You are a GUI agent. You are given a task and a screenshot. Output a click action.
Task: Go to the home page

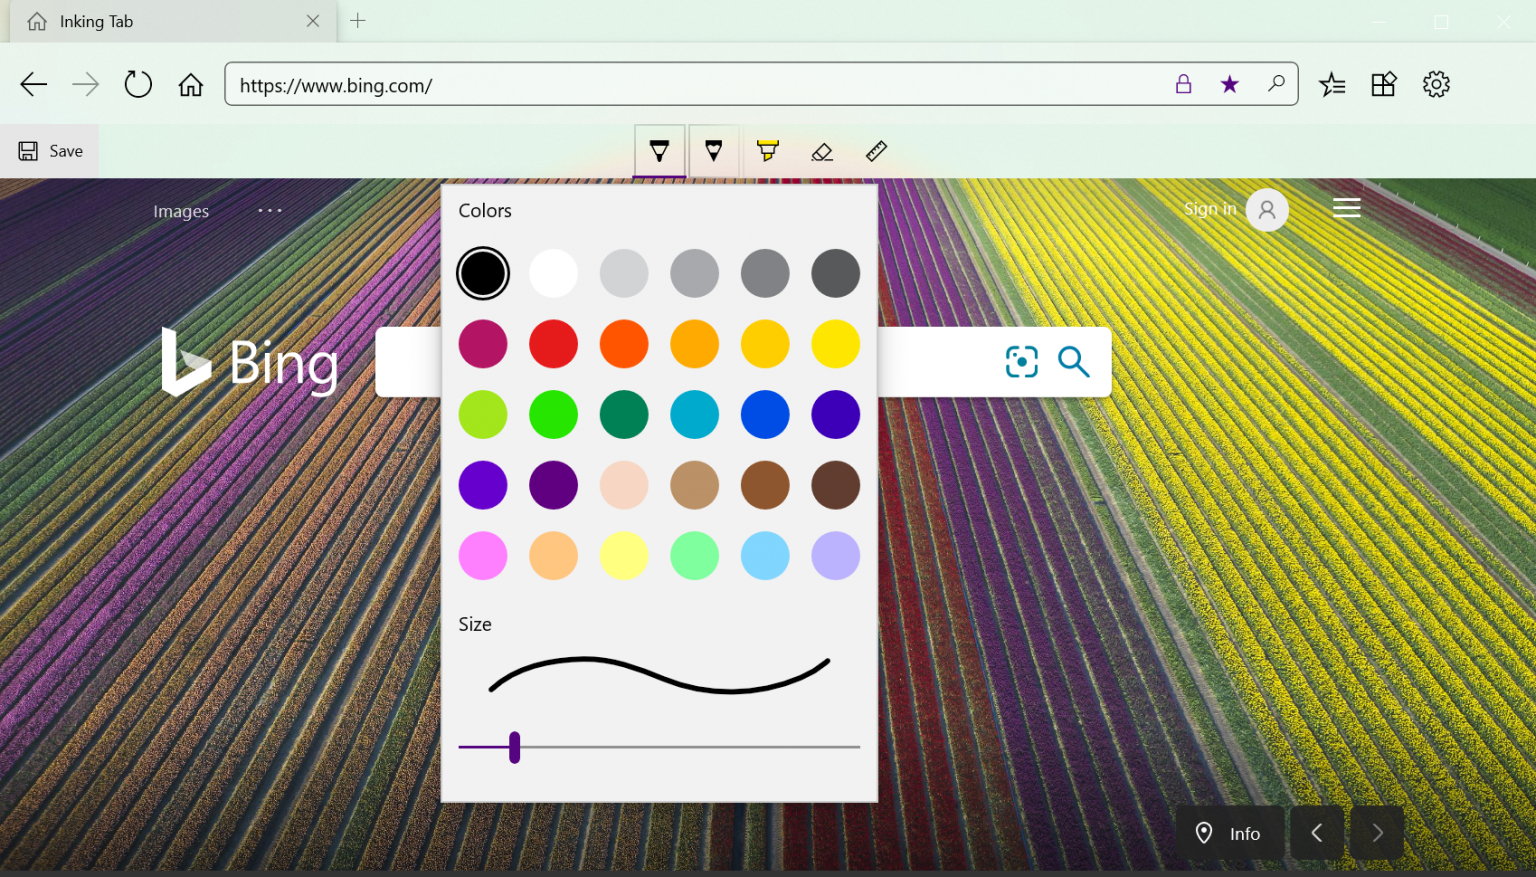(190, 85)
